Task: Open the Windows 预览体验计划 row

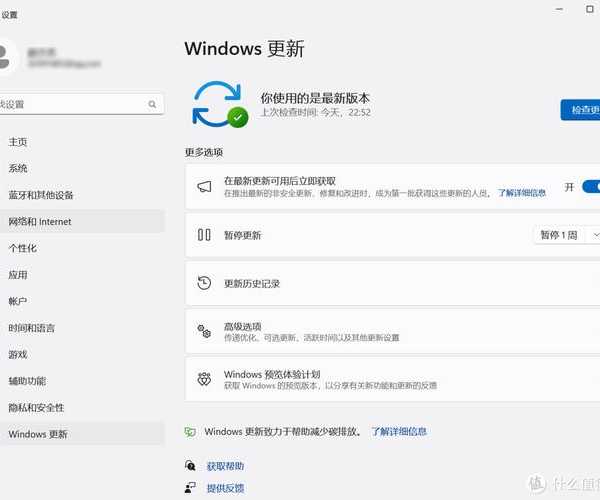Action: click(x=393, y=379)
